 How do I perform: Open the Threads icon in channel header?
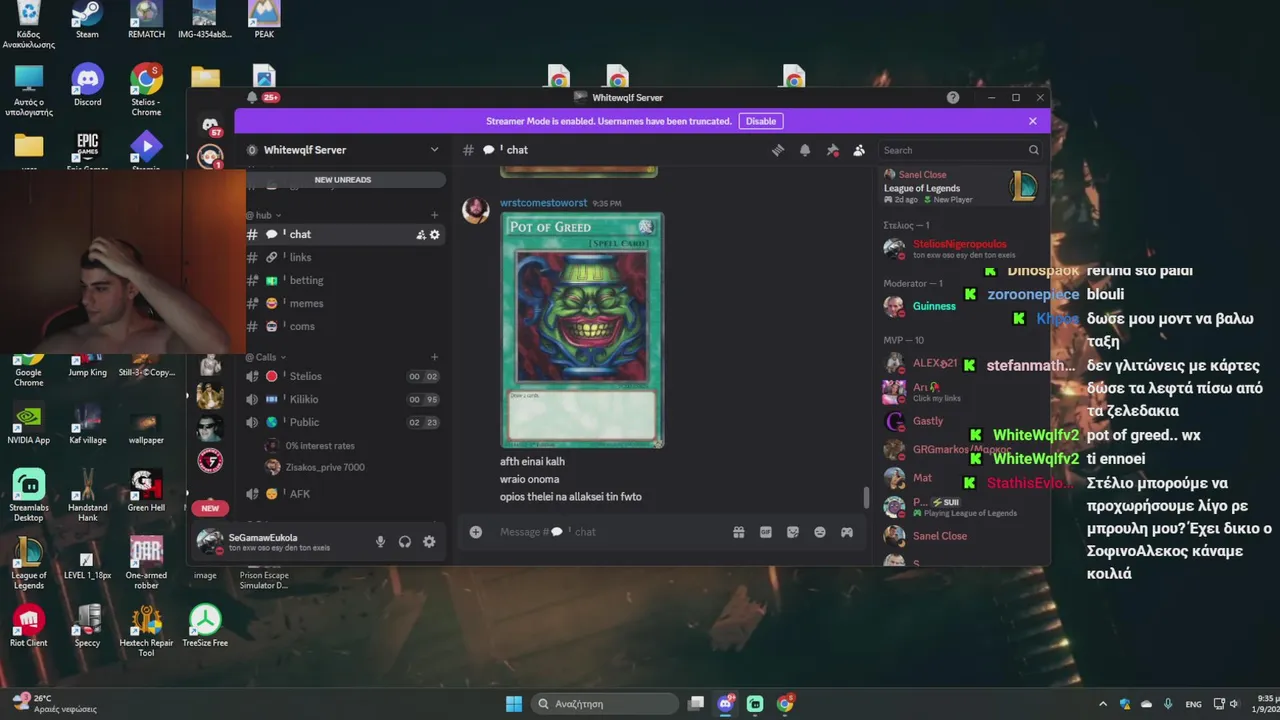pos(778,150)
